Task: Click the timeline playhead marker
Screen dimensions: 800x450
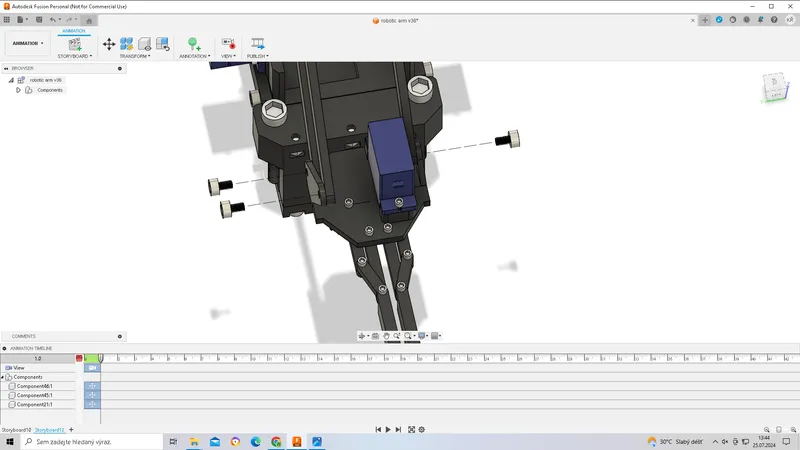Action: pos(101,358)
